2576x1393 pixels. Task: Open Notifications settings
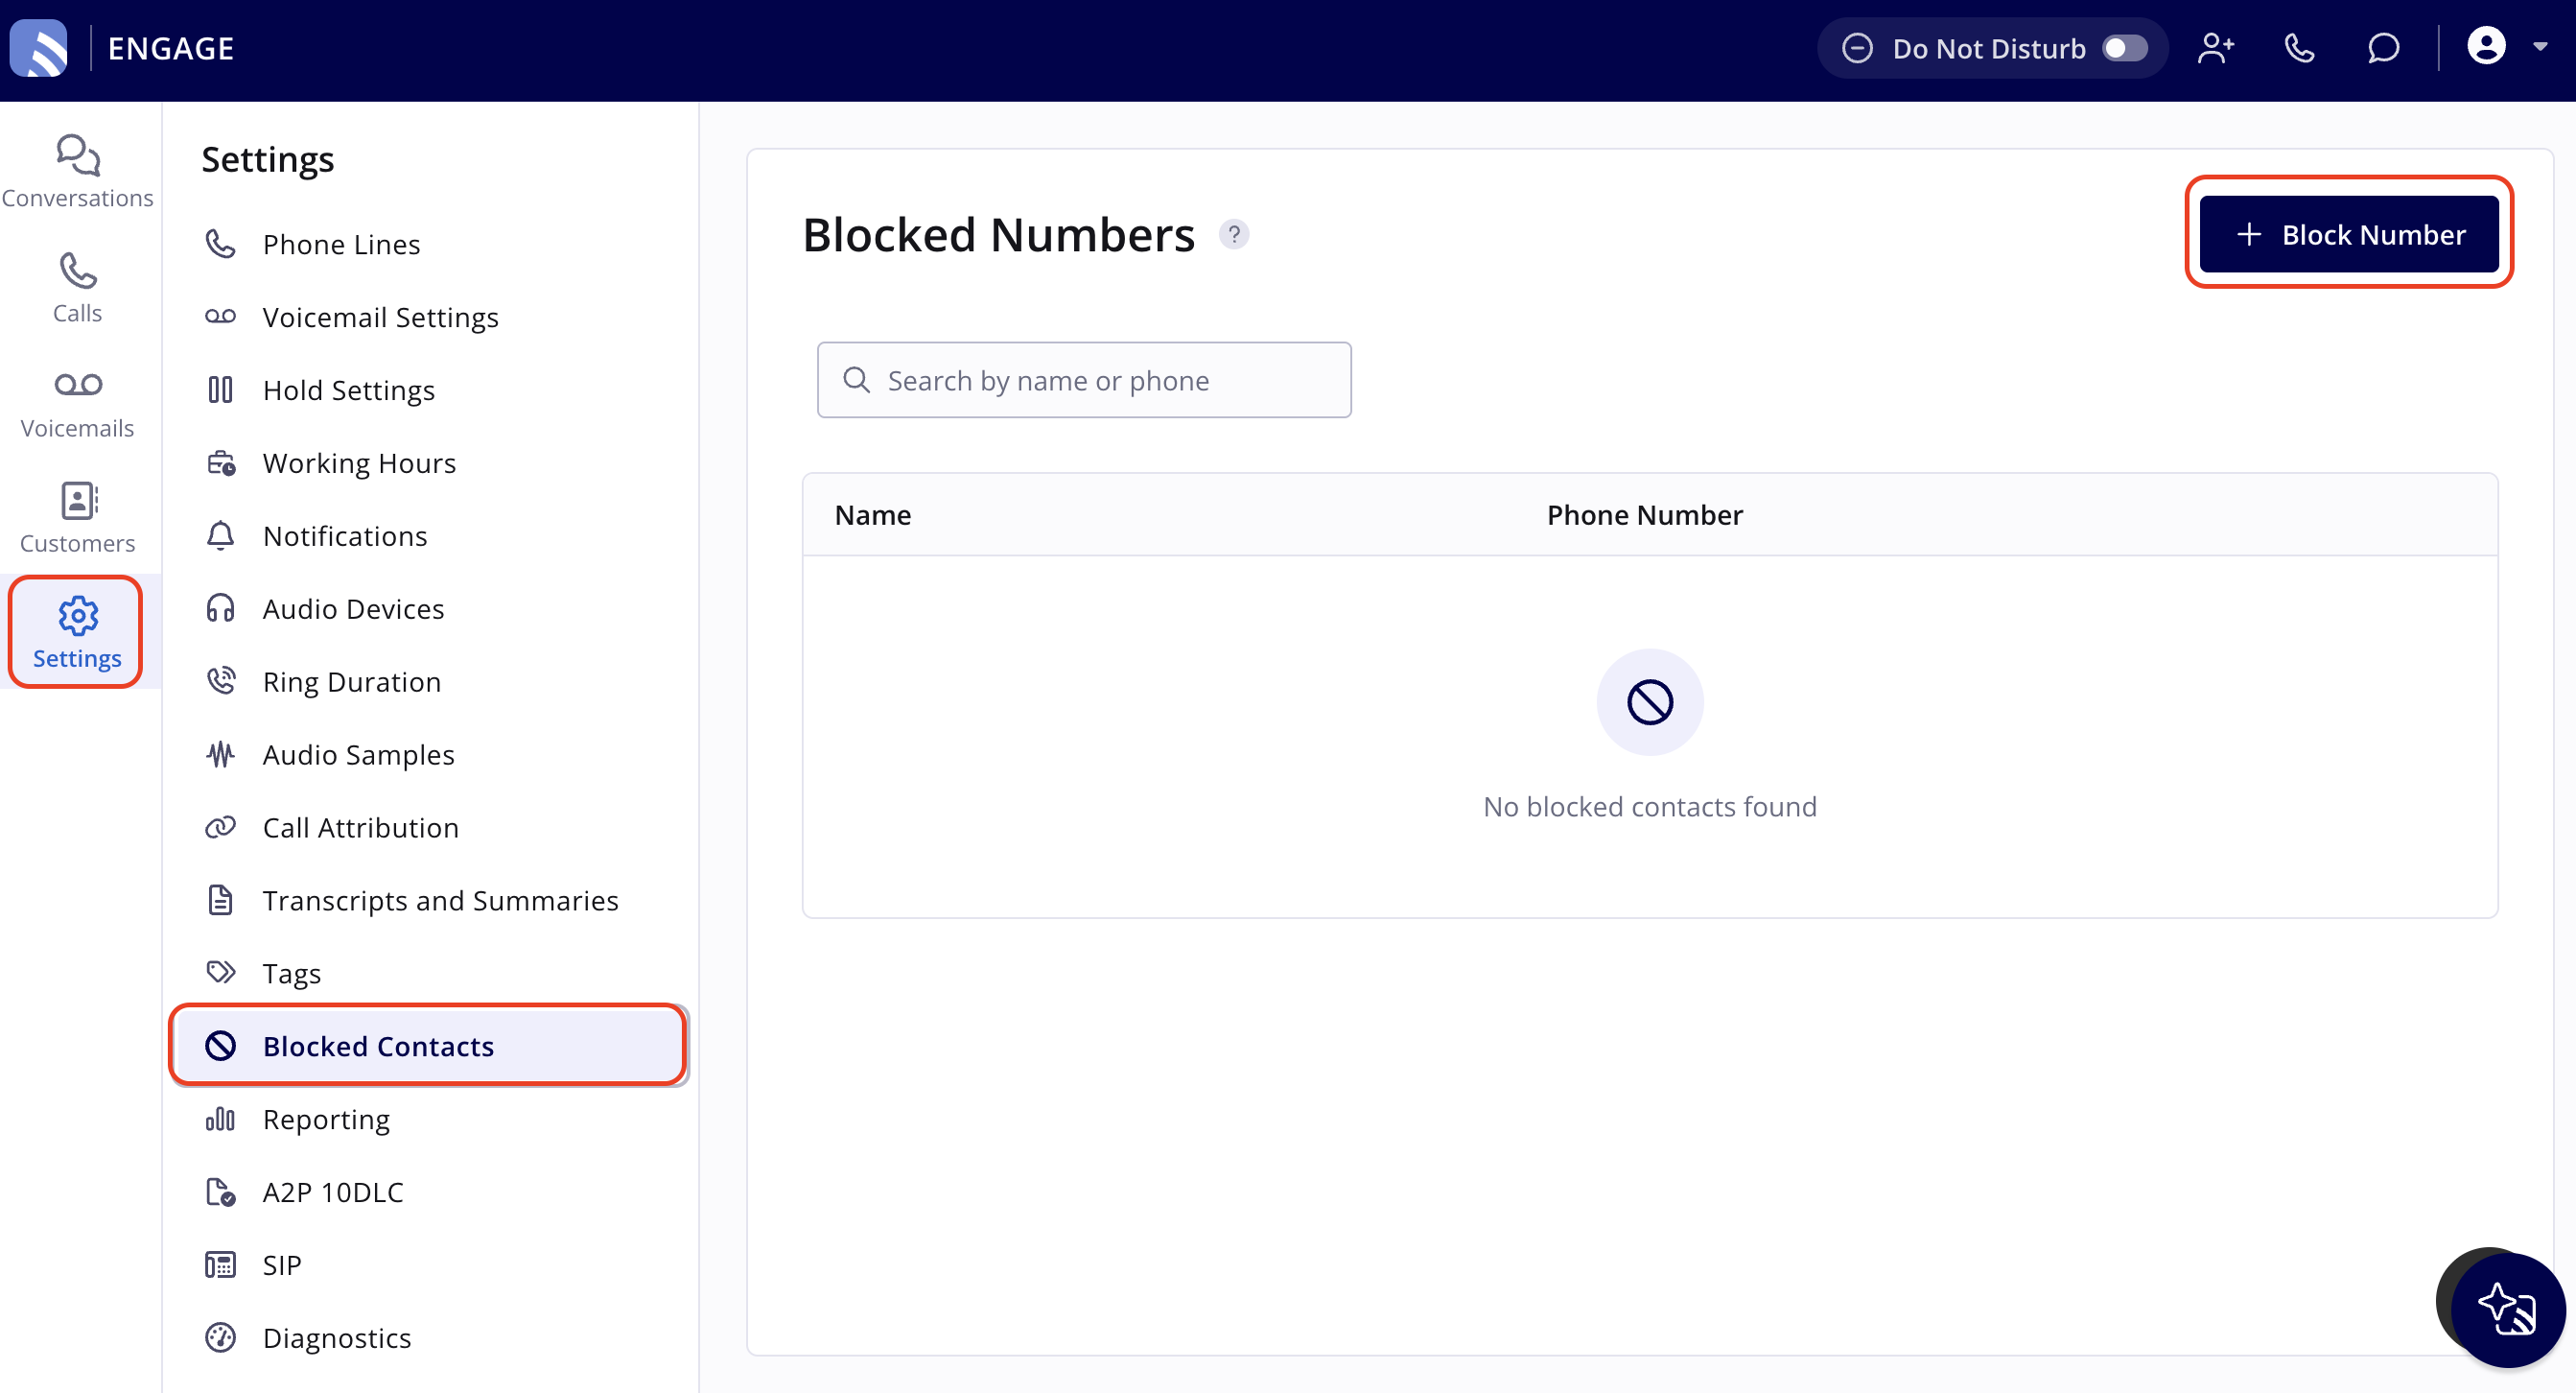coord(430,536)
